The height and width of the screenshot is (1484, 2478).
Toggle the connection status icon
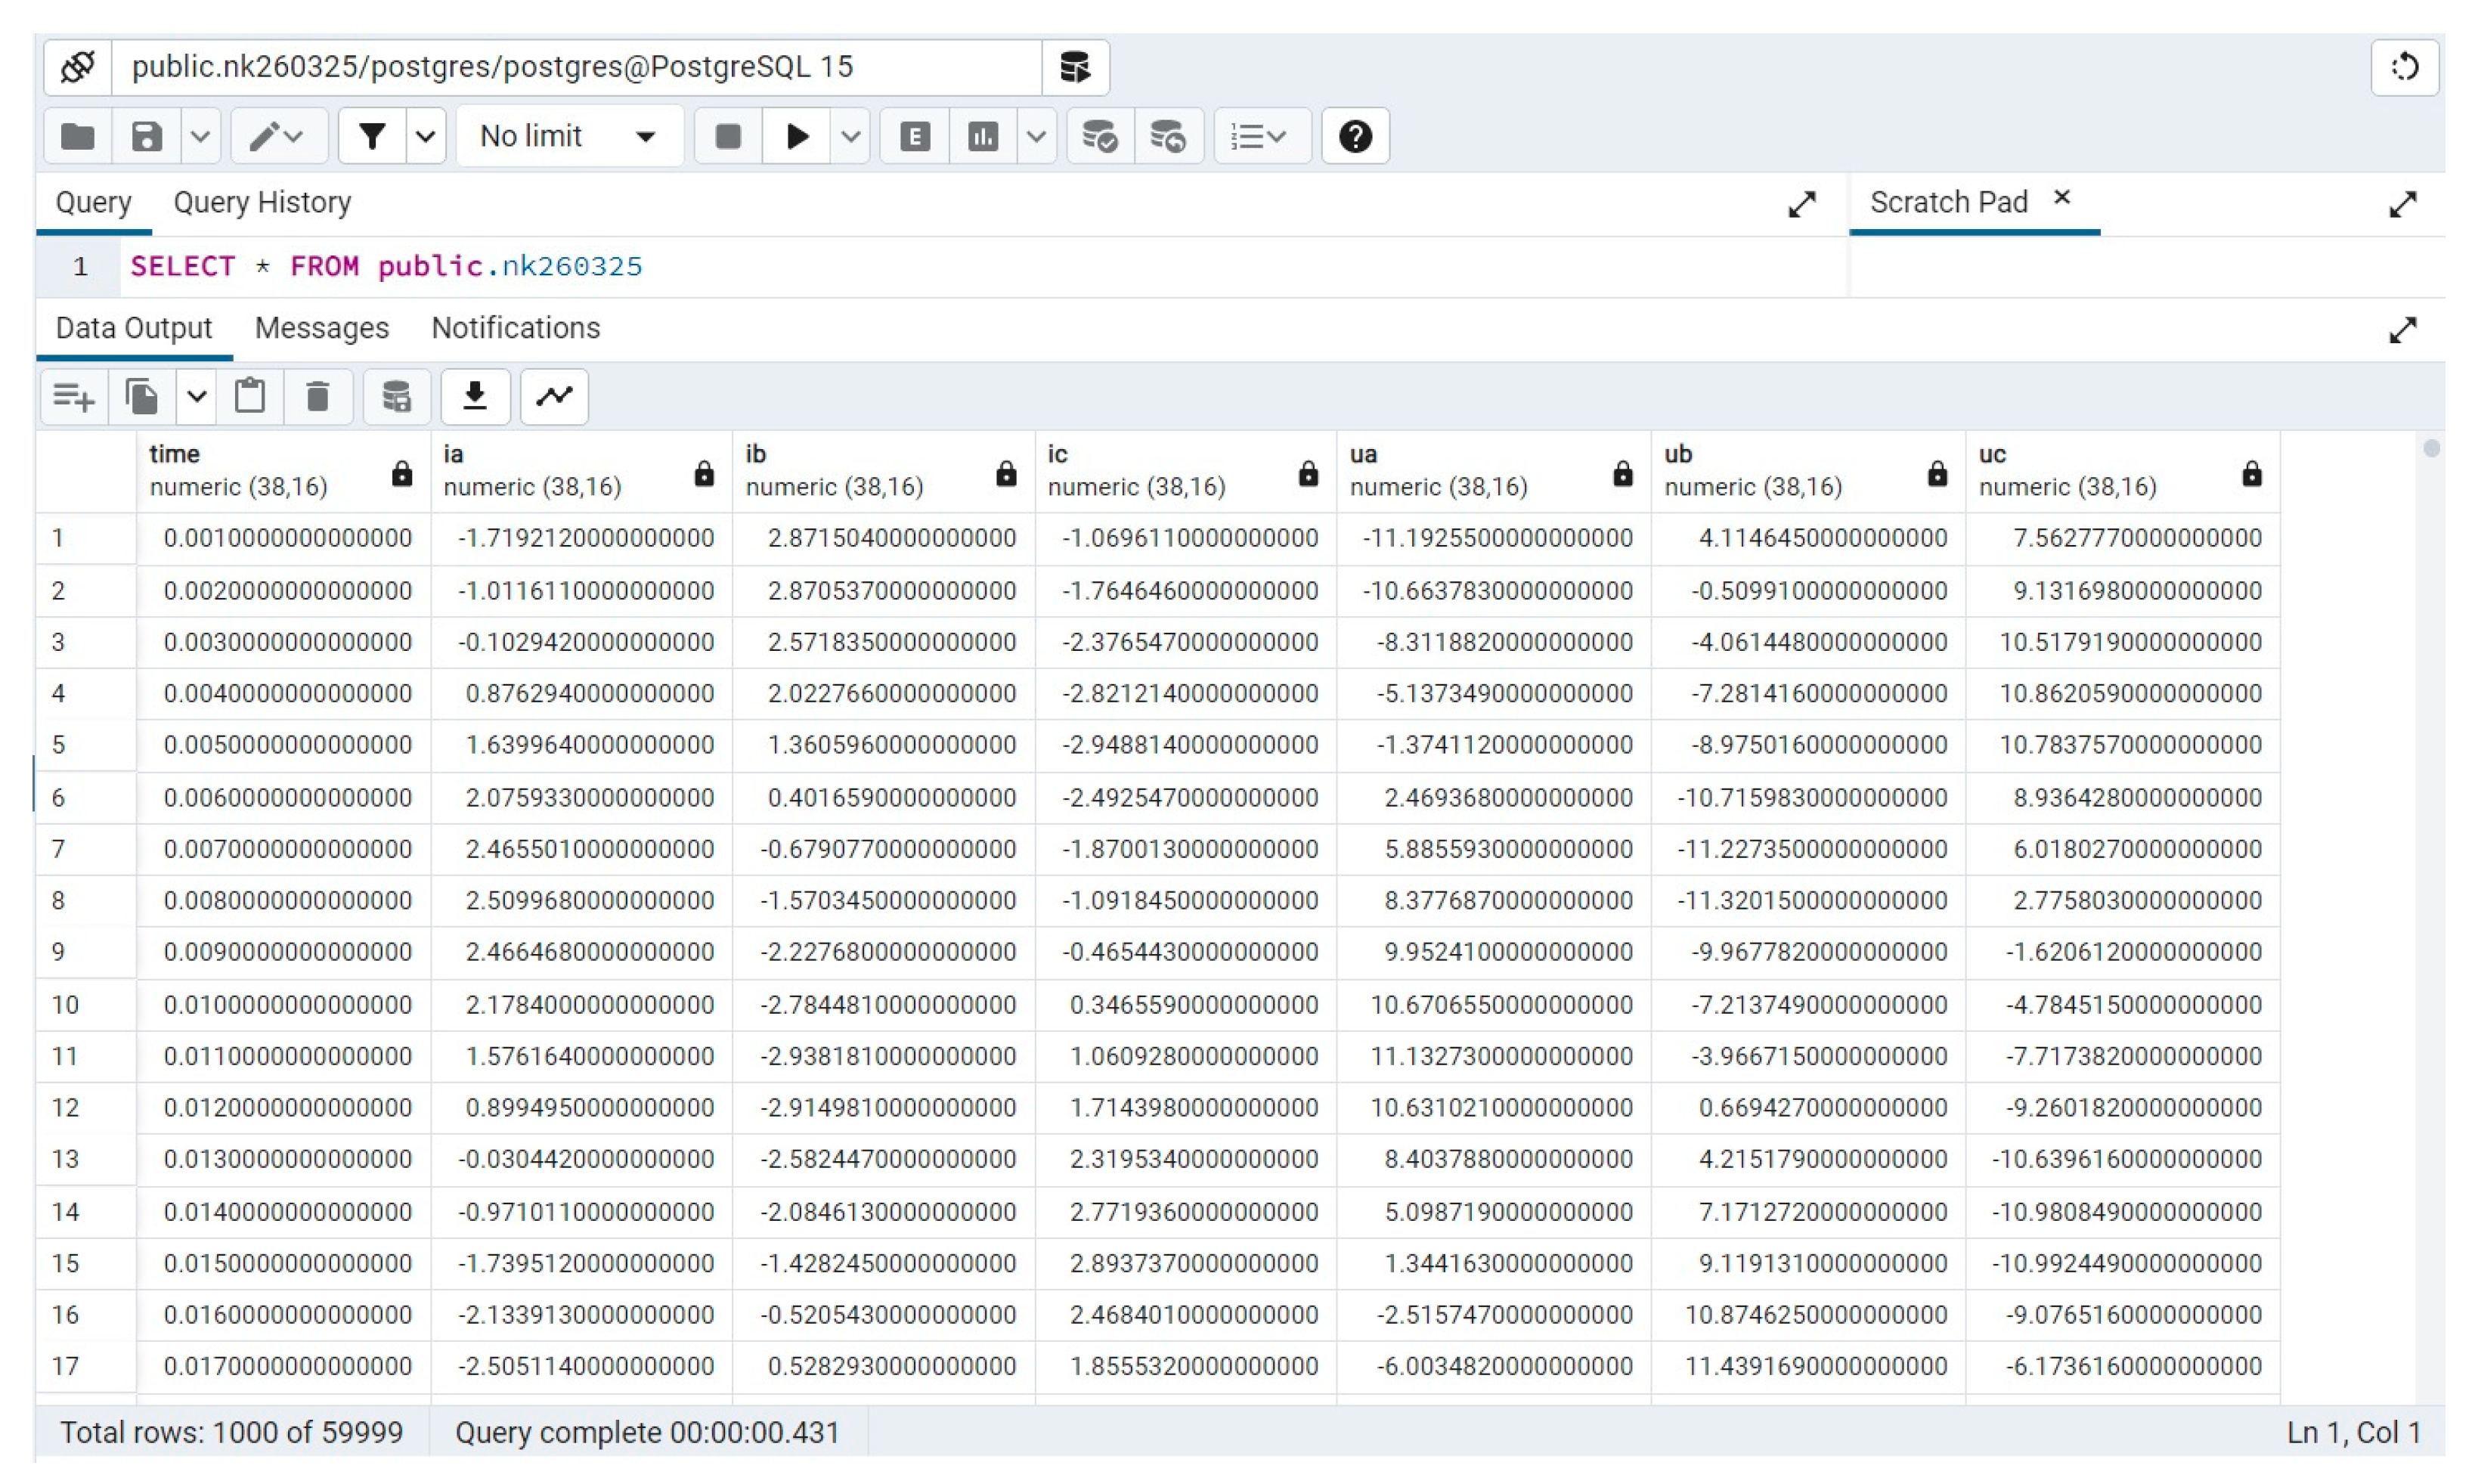pyautogui.click(x=78, y=67)
